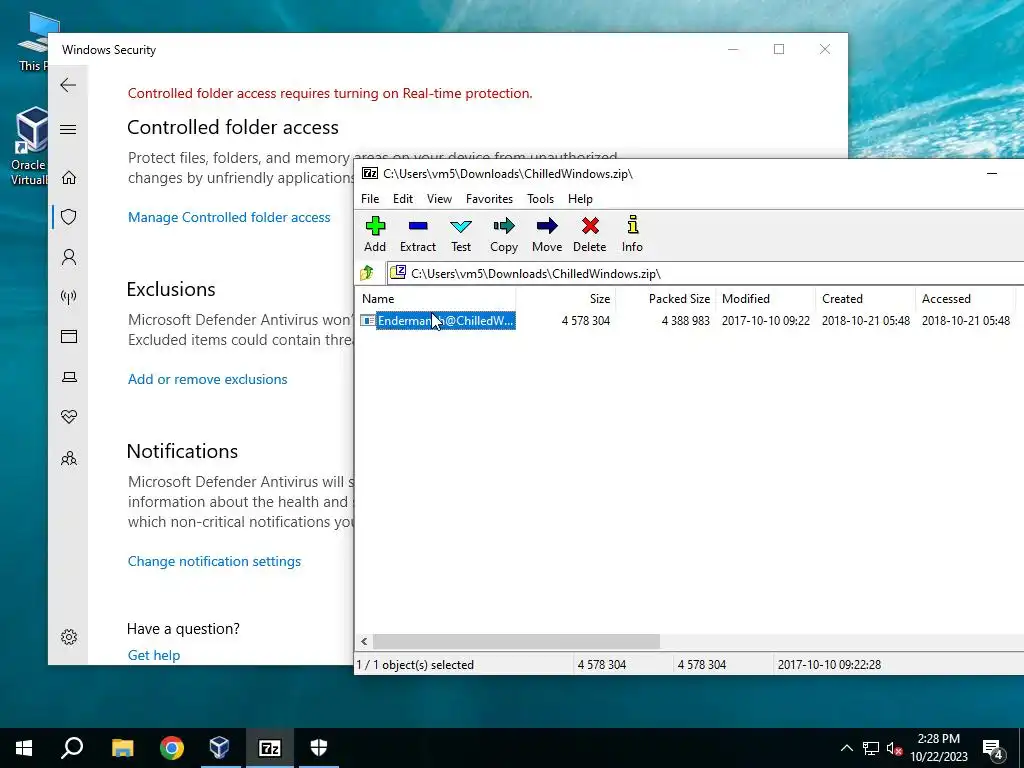Open taskbar Search
Screen dimensions: 1024x768
pos(72,748)
